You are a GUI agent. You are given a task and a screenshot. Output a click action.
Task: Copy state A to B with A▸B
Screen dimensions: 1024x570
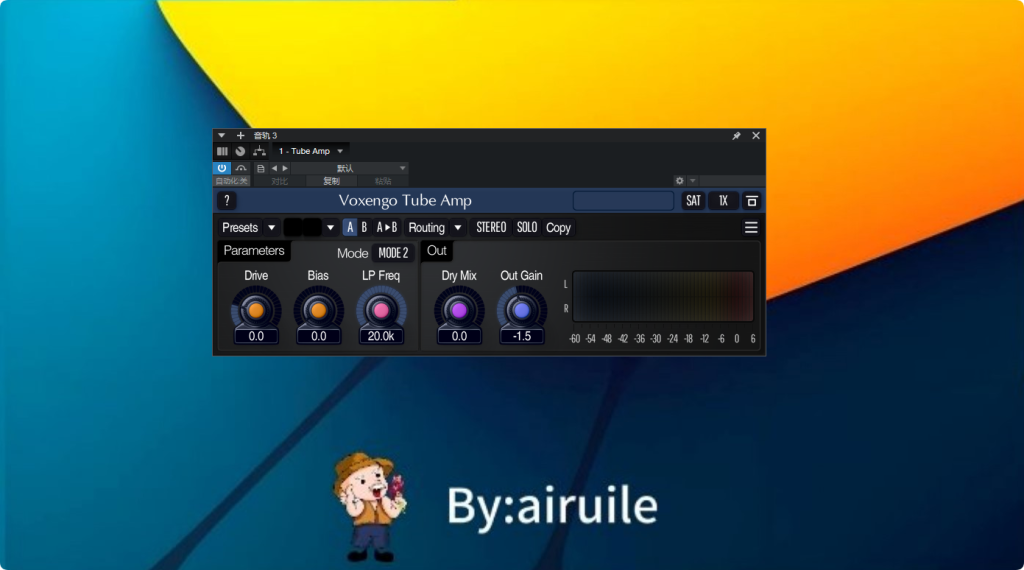pos(387,227)
